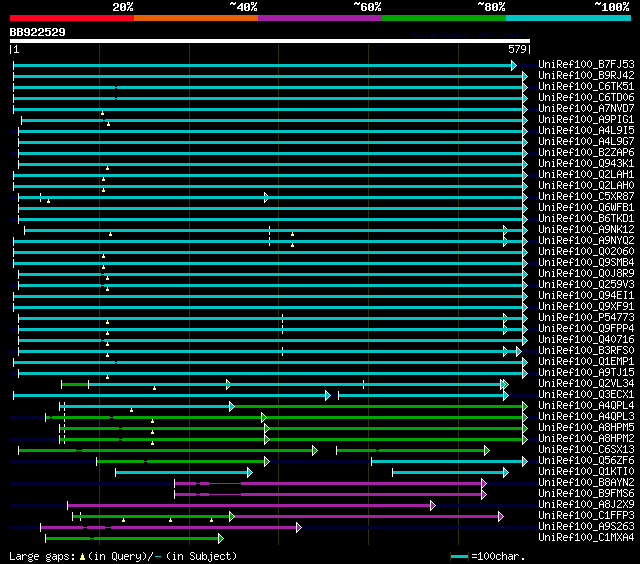Click the white query sequence bar
This screenshot has width=640, height=564.
click(269, 41)
